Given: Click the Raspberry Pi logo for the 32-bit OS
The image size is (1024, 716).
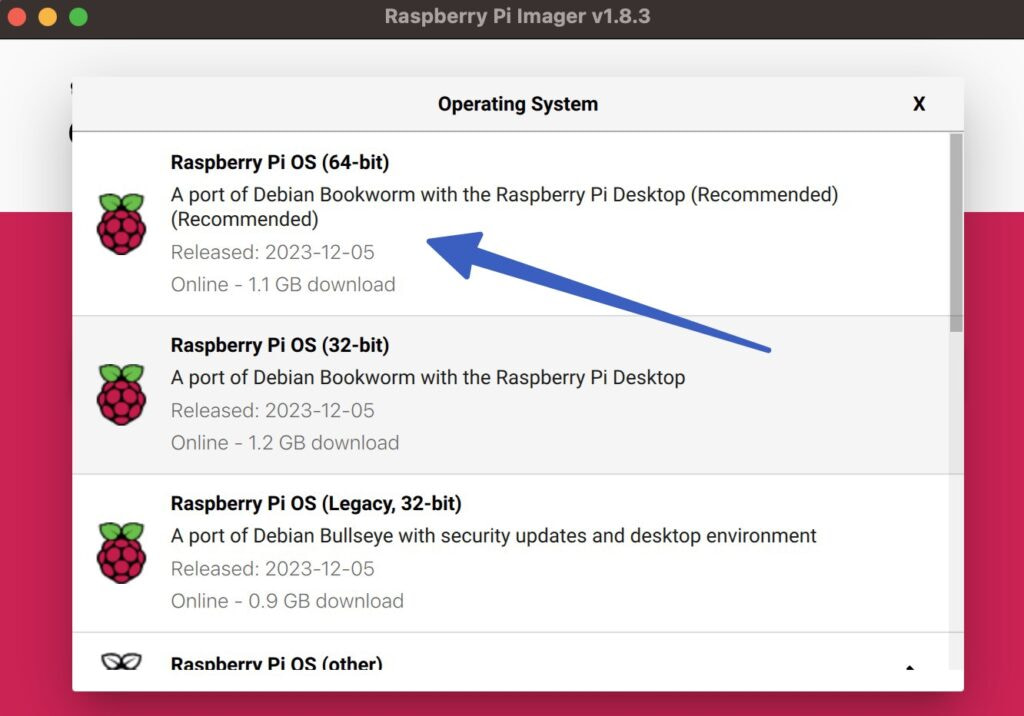Looking at the screenshot, I should 121,391.
